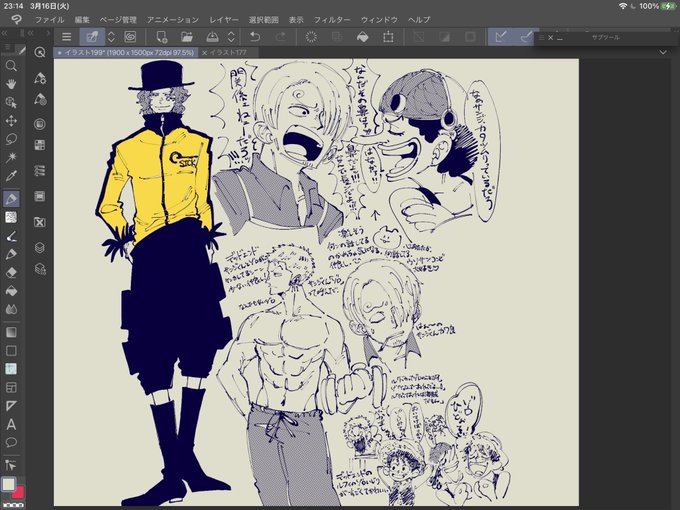Open the ページ管理 menu
680x510 pixels.
[x=118, y=20]
